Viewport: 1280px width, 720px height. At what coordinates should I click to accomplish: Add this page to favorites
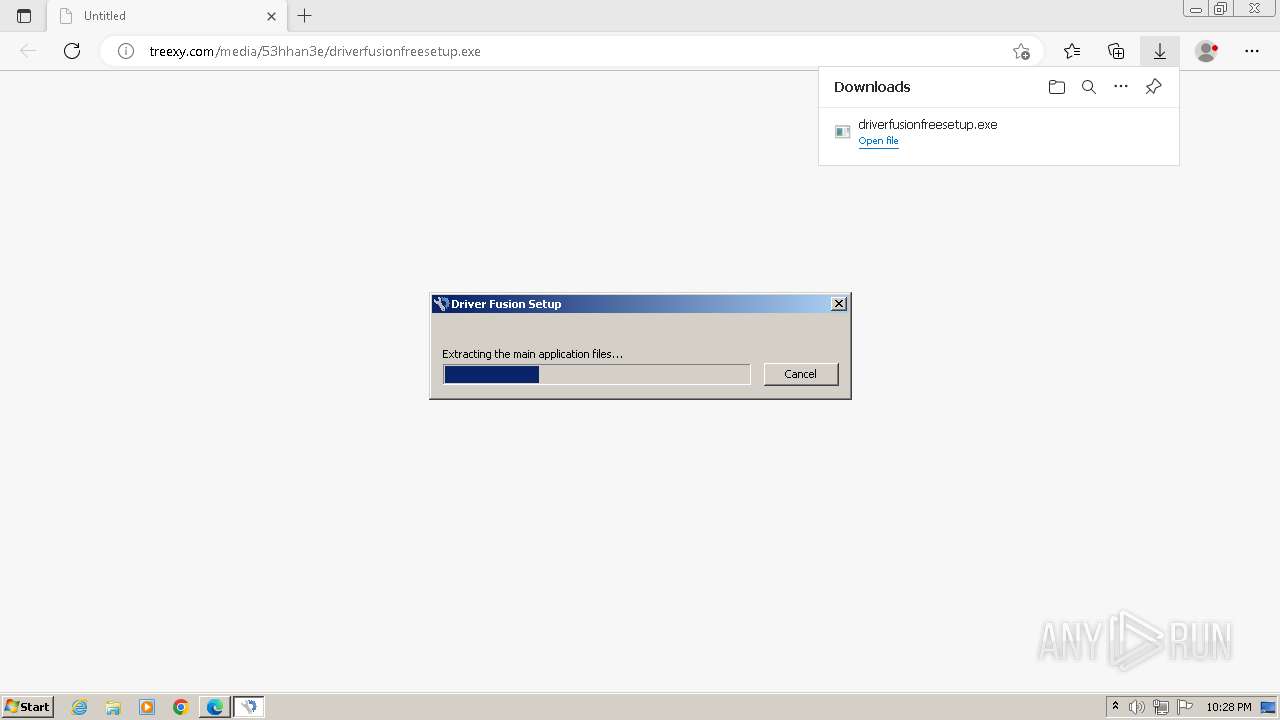[x=1021, y=51]
